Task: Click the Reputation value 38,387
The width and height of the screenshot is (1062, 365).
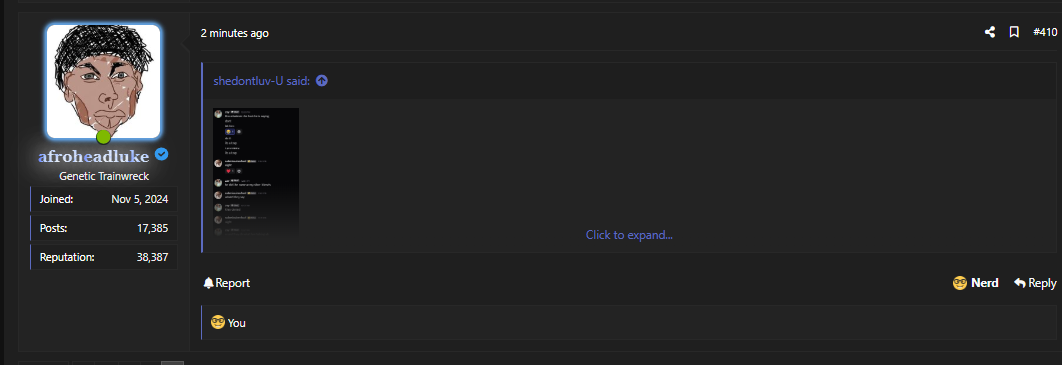Action: 152,257
